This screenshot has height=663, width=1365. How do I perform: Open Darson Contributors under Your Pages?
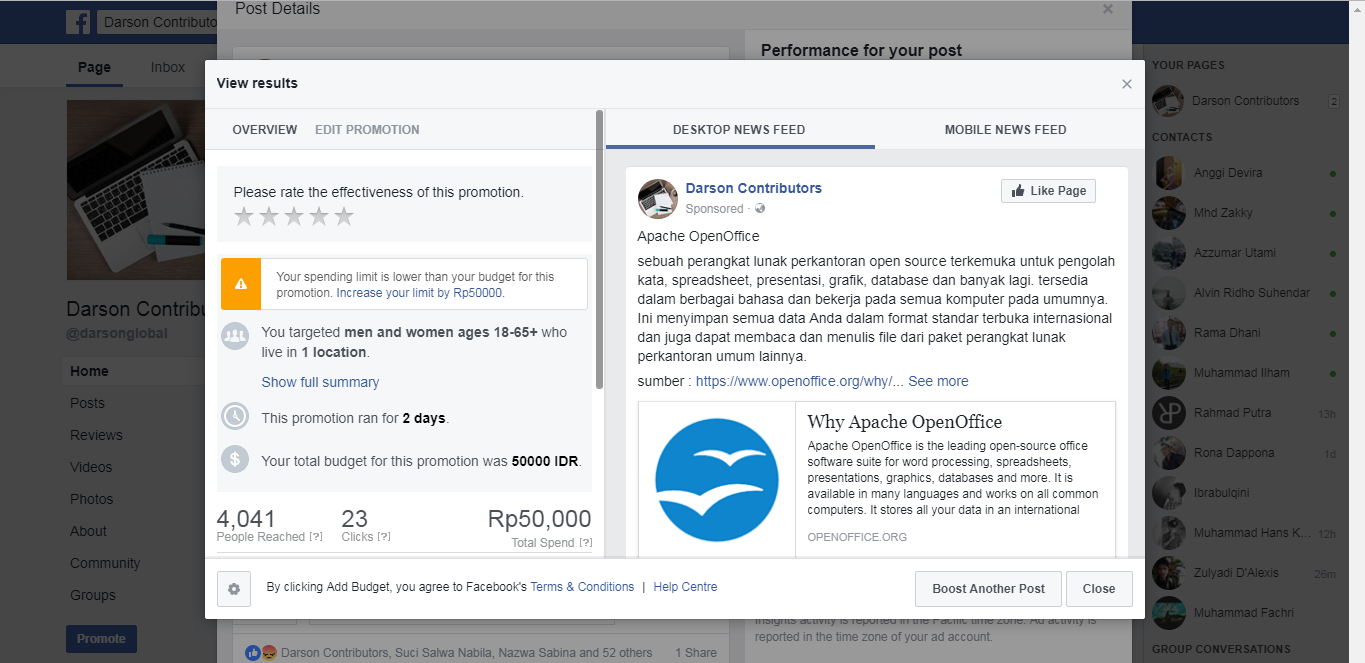pos(1245,101)
